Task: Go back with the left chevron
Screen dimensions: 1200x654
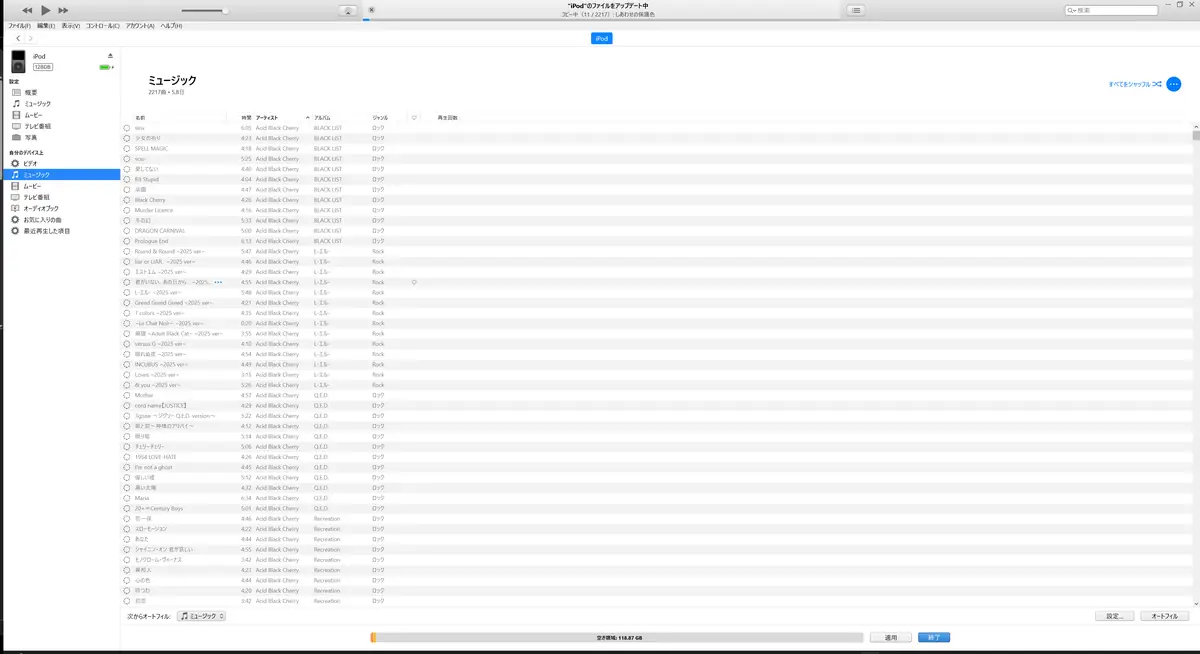Action: (x=18, y=38)
